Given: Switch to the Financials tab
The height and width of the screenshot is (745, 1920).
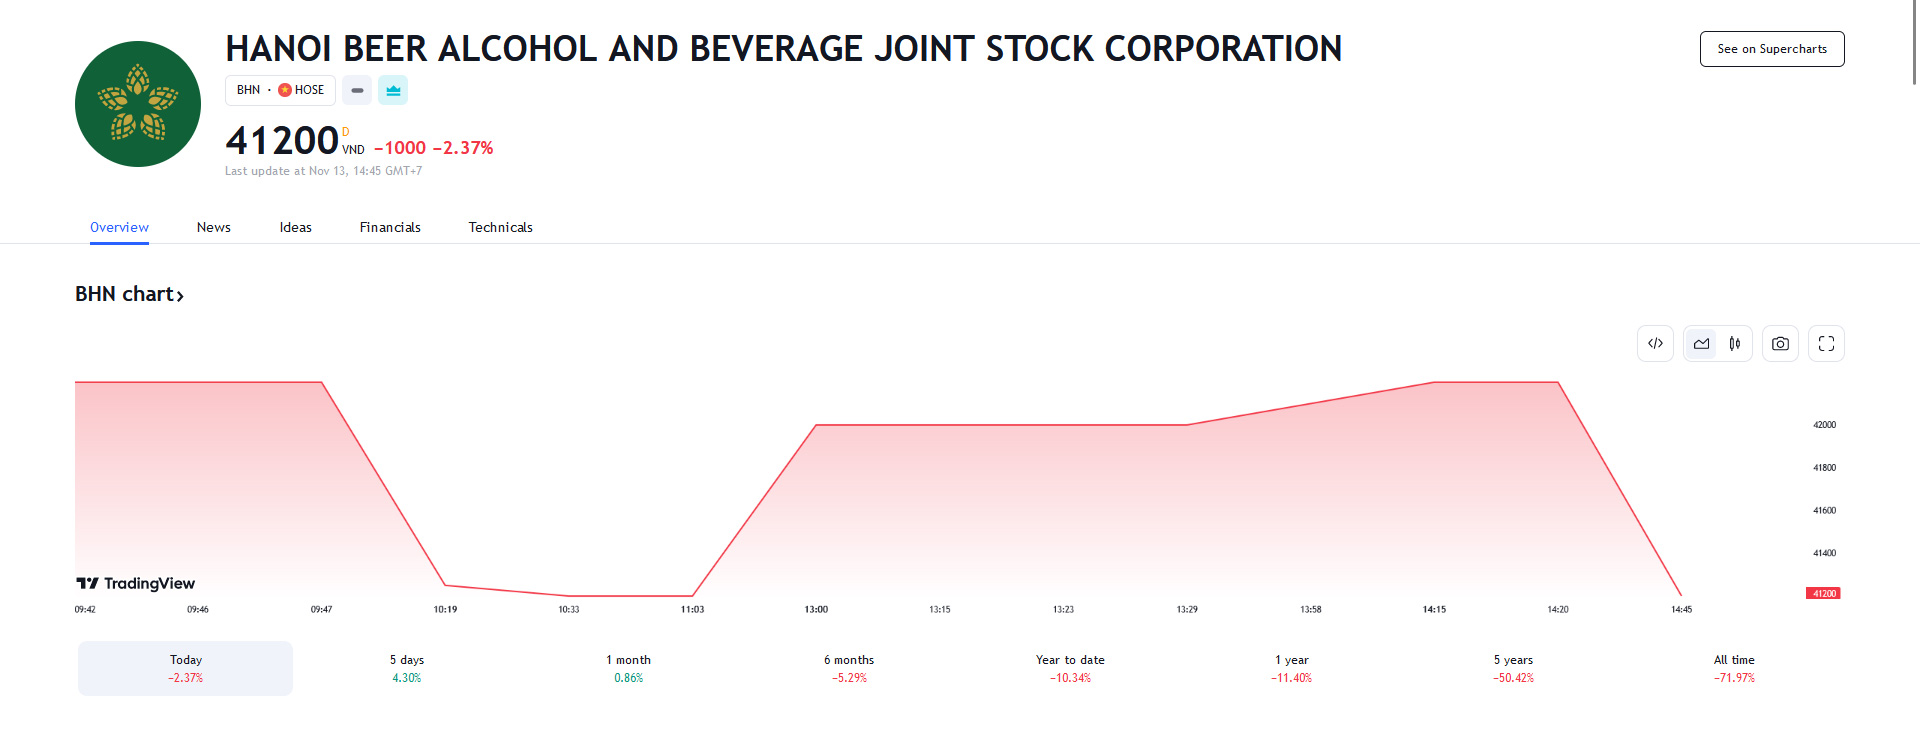Looking at the screenshot, I should (390, 227).
